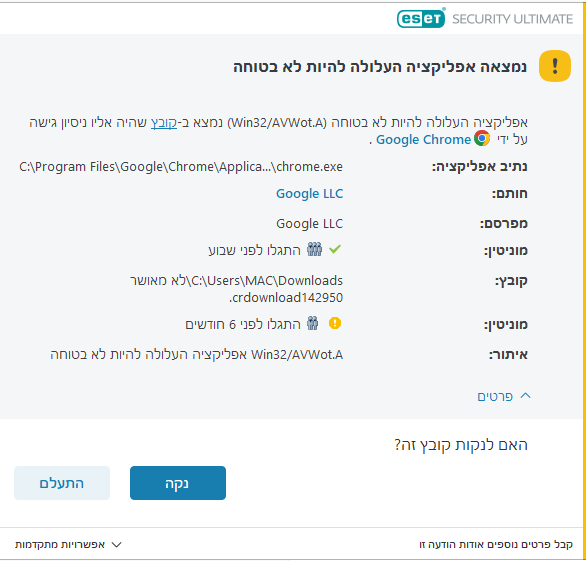Click the chrome.exe application path text

coord(181,167)
